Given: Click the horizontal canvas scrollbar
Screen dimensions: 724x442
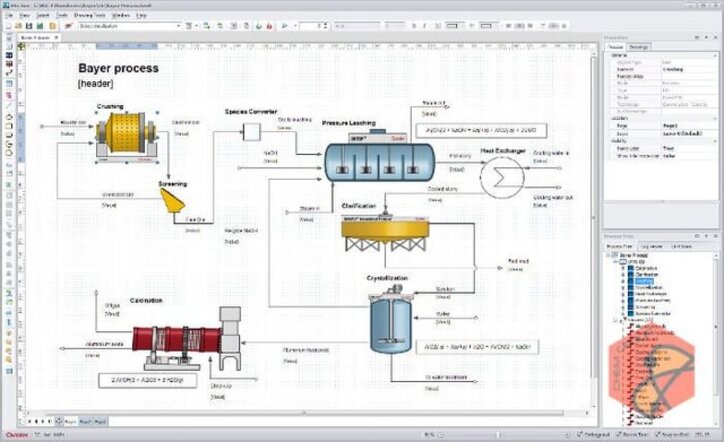Looking at the screenshot, I should click(296, 412).
